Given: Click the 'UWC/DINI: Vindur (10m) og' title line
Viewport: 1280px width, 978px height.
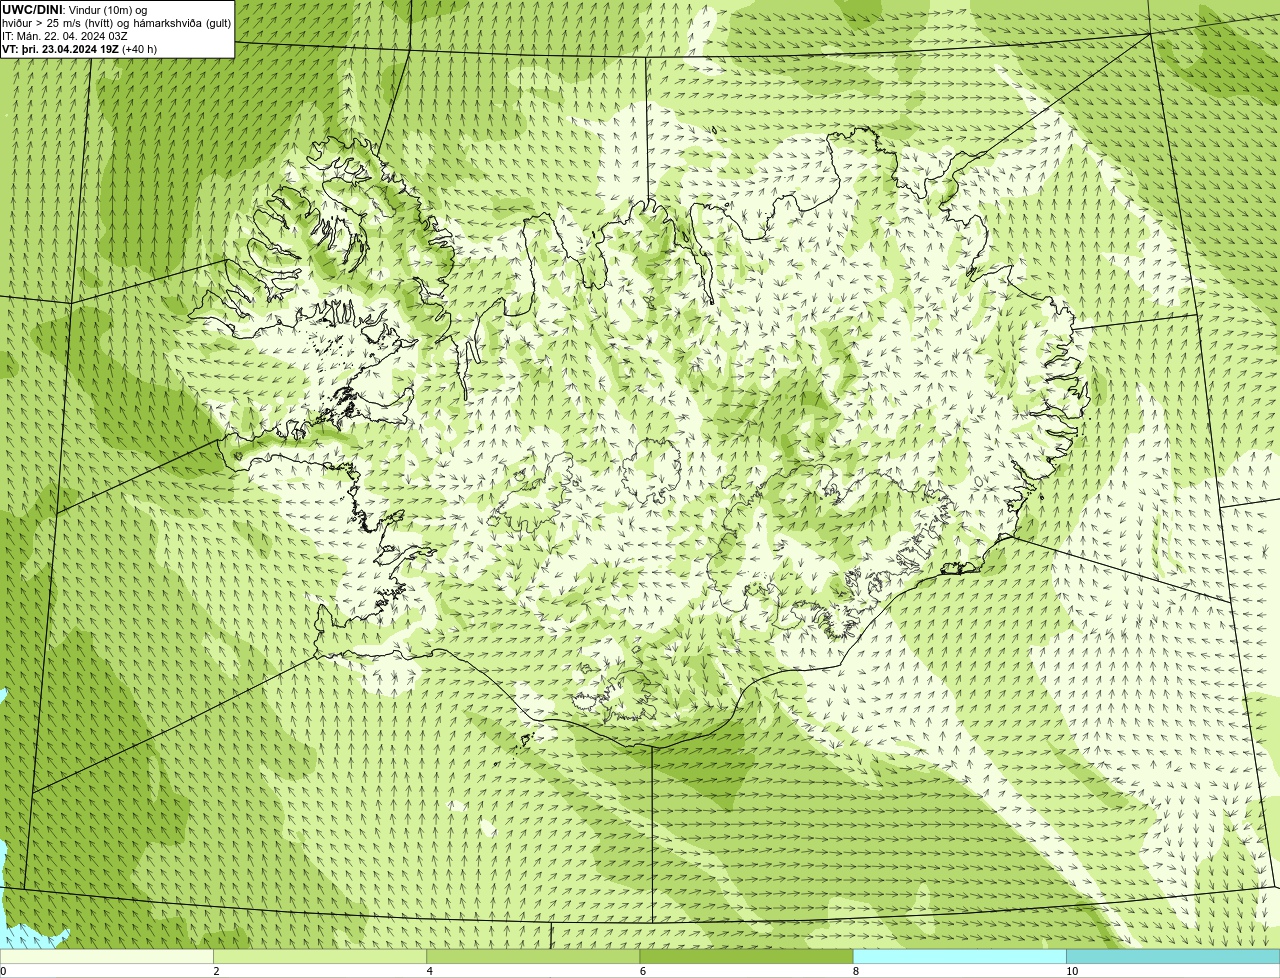Looking at the screenshot, I should tap(75, 10).
